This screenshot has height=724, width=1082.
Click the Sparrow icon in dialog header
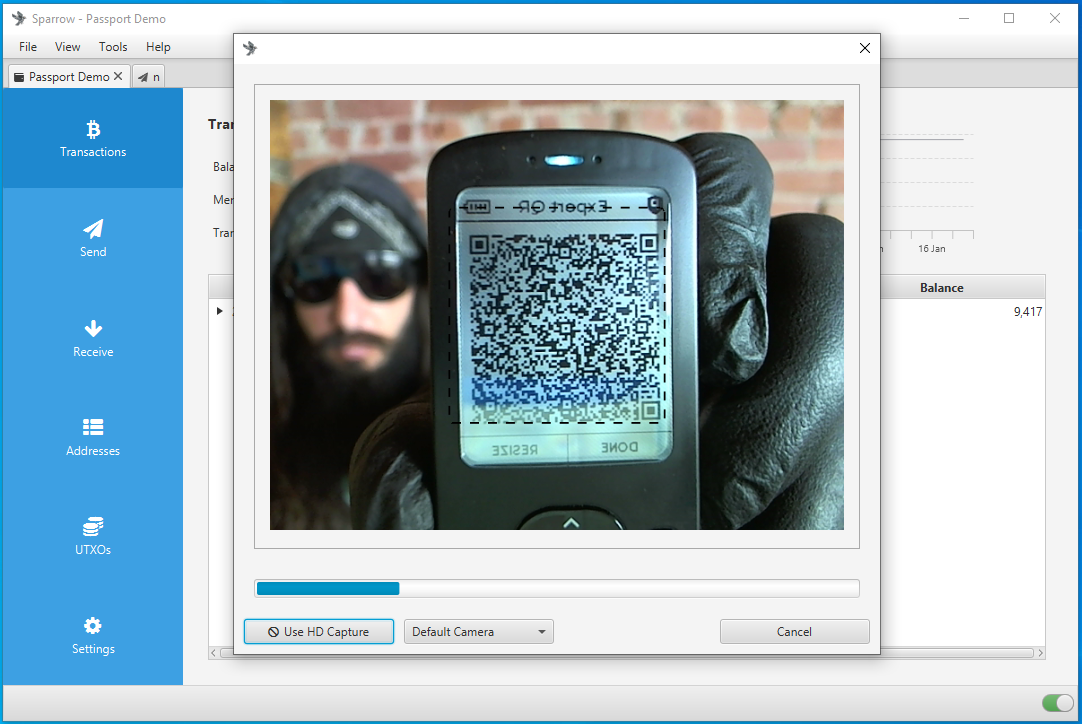(250, 48)
